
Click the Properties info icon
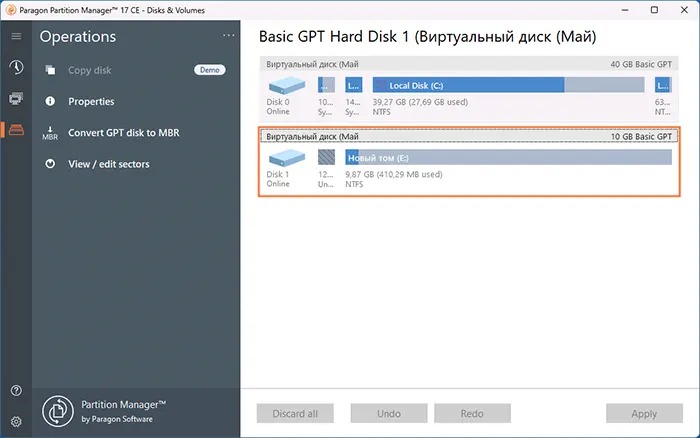coord(50,101)
